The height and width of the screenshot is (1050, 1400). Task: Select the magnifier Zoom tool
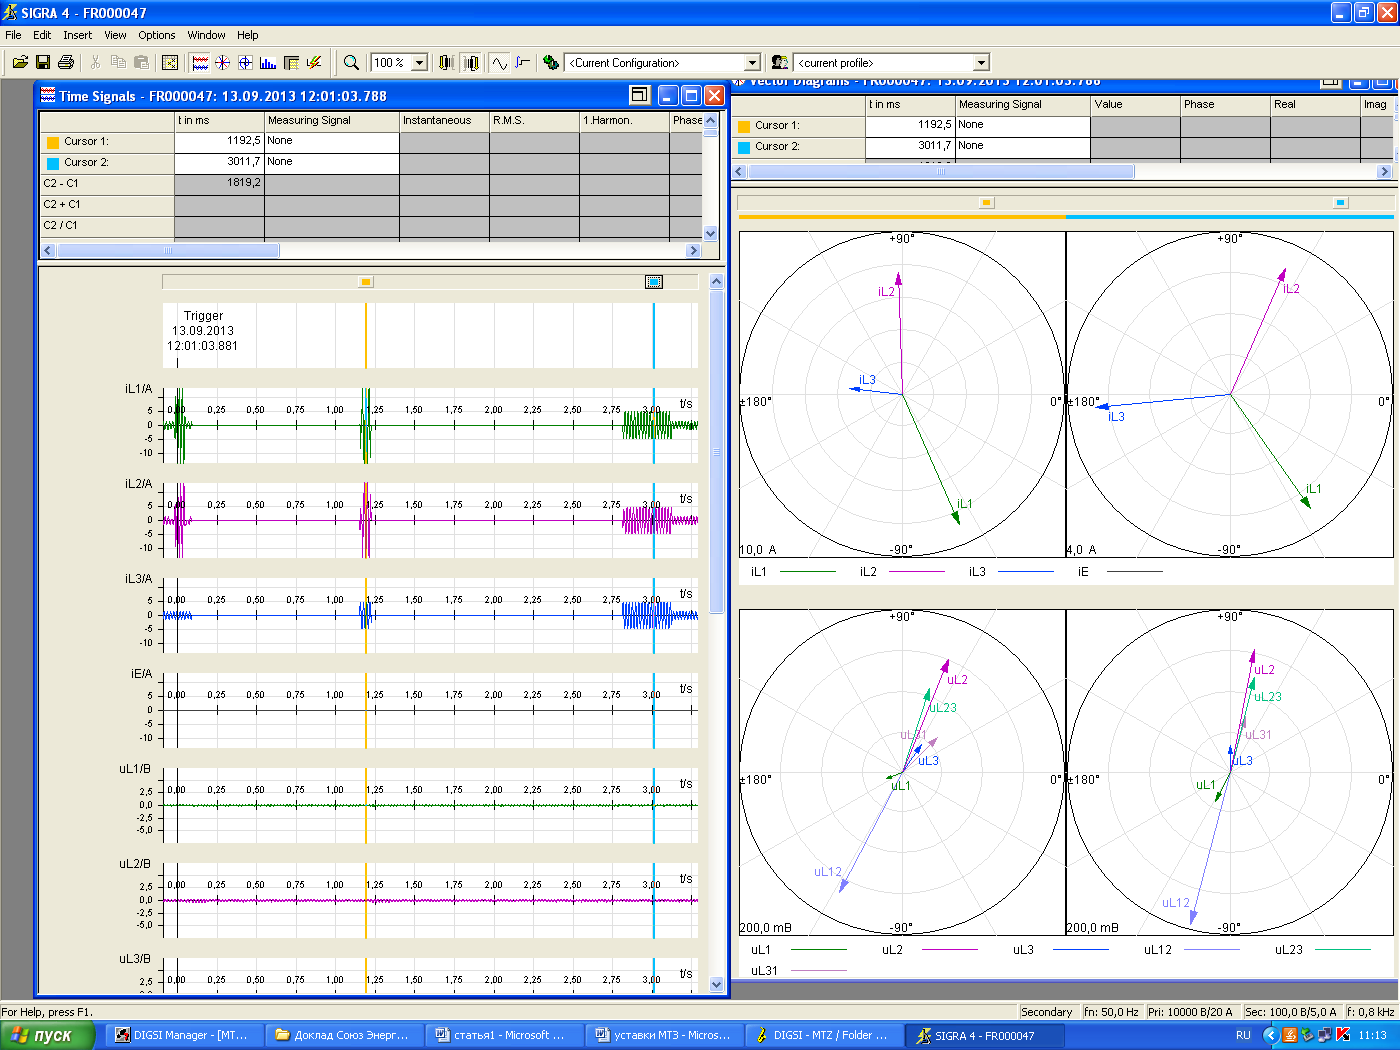(351, 63)
